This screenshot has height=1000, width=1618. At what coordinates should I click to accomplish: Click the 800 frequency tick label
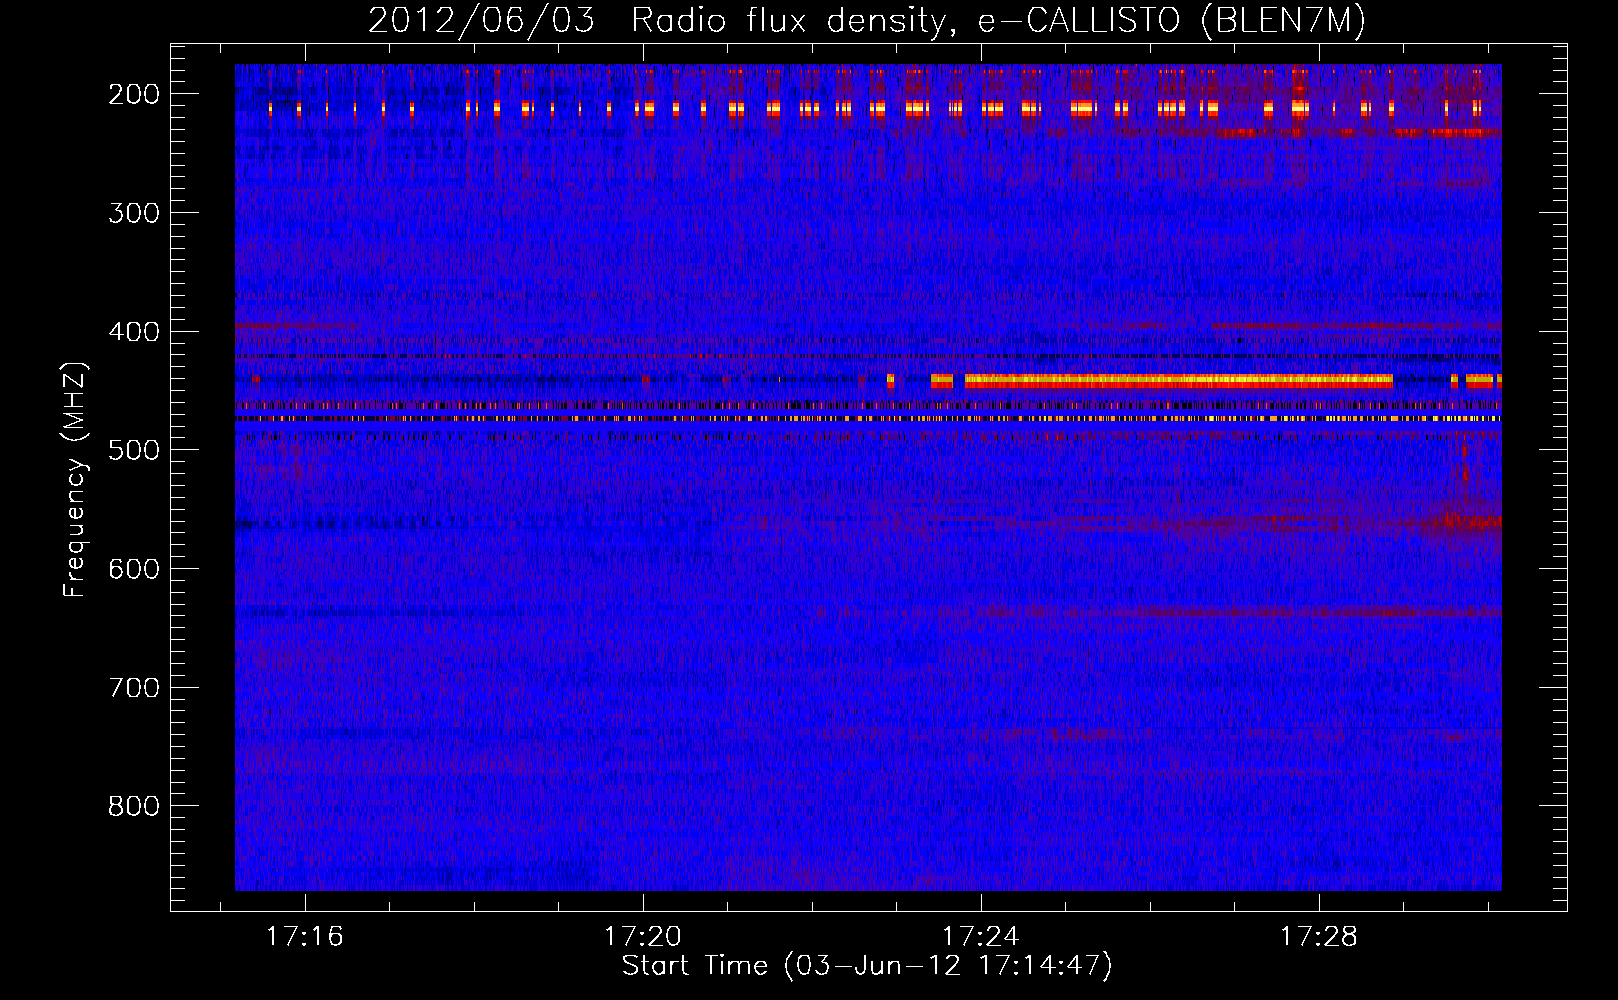pyautogui.click(x=134, y=806)
